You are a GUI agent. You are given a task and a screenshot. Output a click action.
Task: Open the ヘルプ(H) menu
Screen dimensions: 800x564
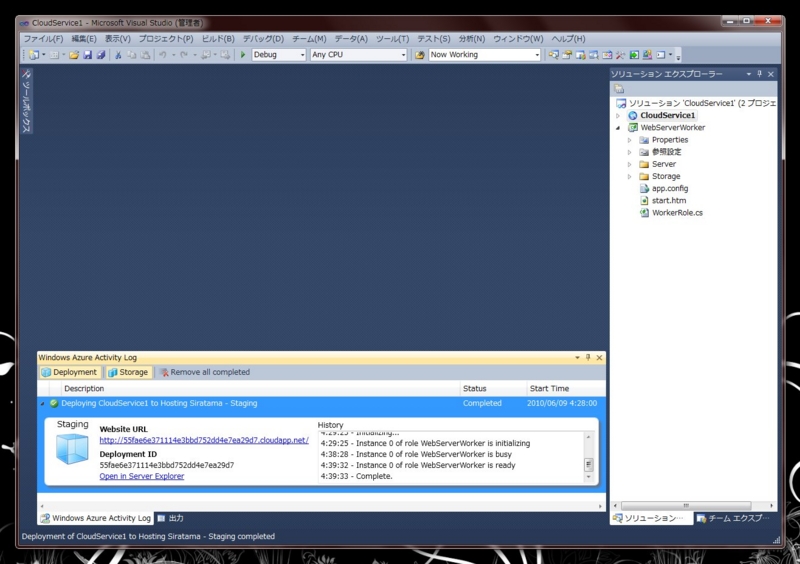coord(568,39)
